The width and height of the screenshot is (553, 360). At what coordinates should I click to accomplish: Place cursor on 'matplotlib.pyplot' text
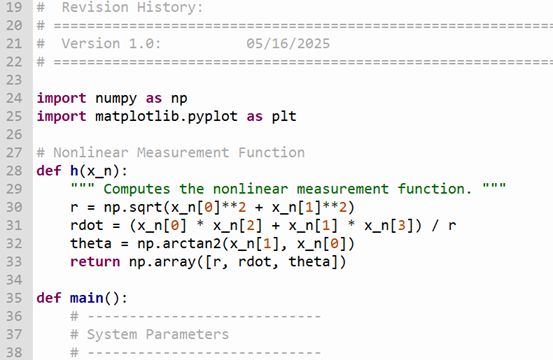(166, 117)
